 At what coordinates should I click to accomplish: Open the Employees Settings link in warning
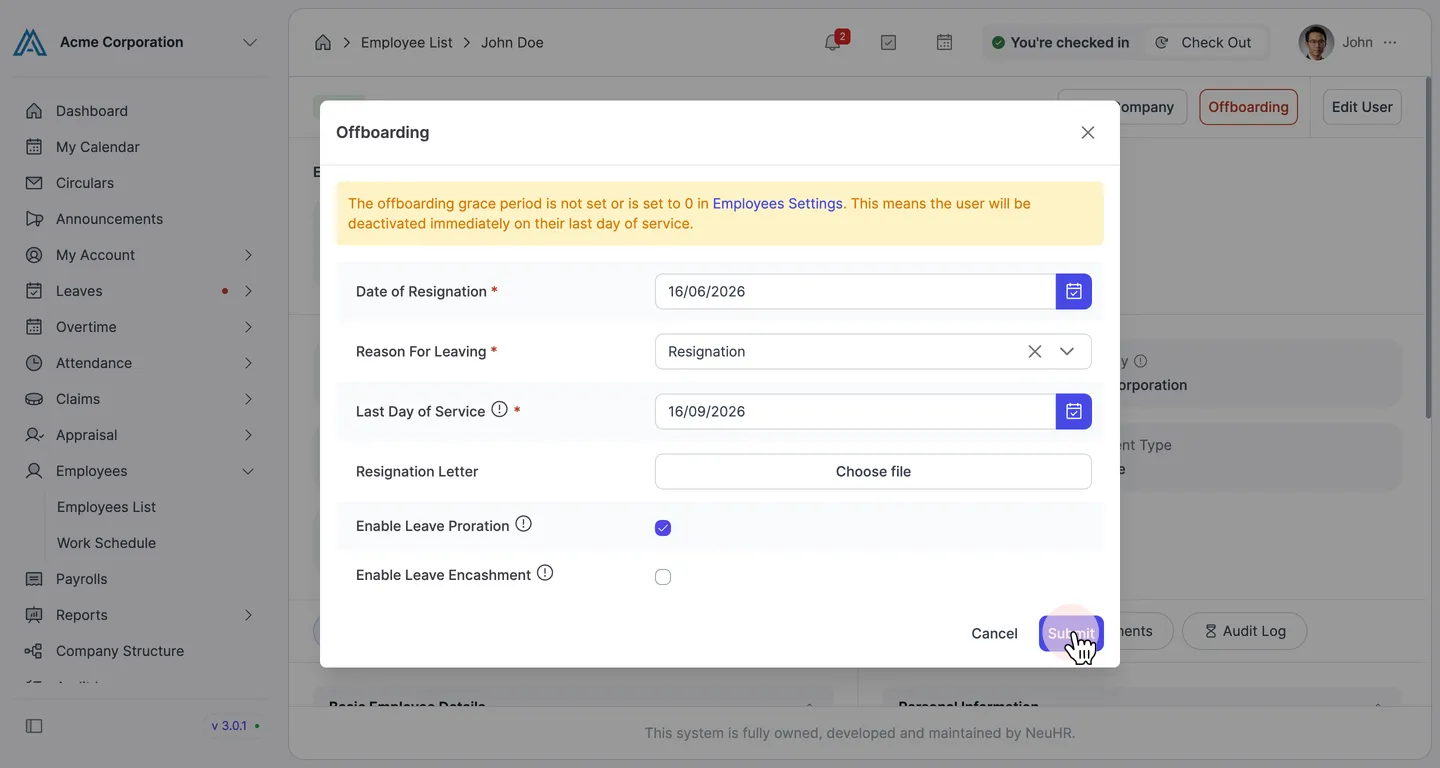778,203
